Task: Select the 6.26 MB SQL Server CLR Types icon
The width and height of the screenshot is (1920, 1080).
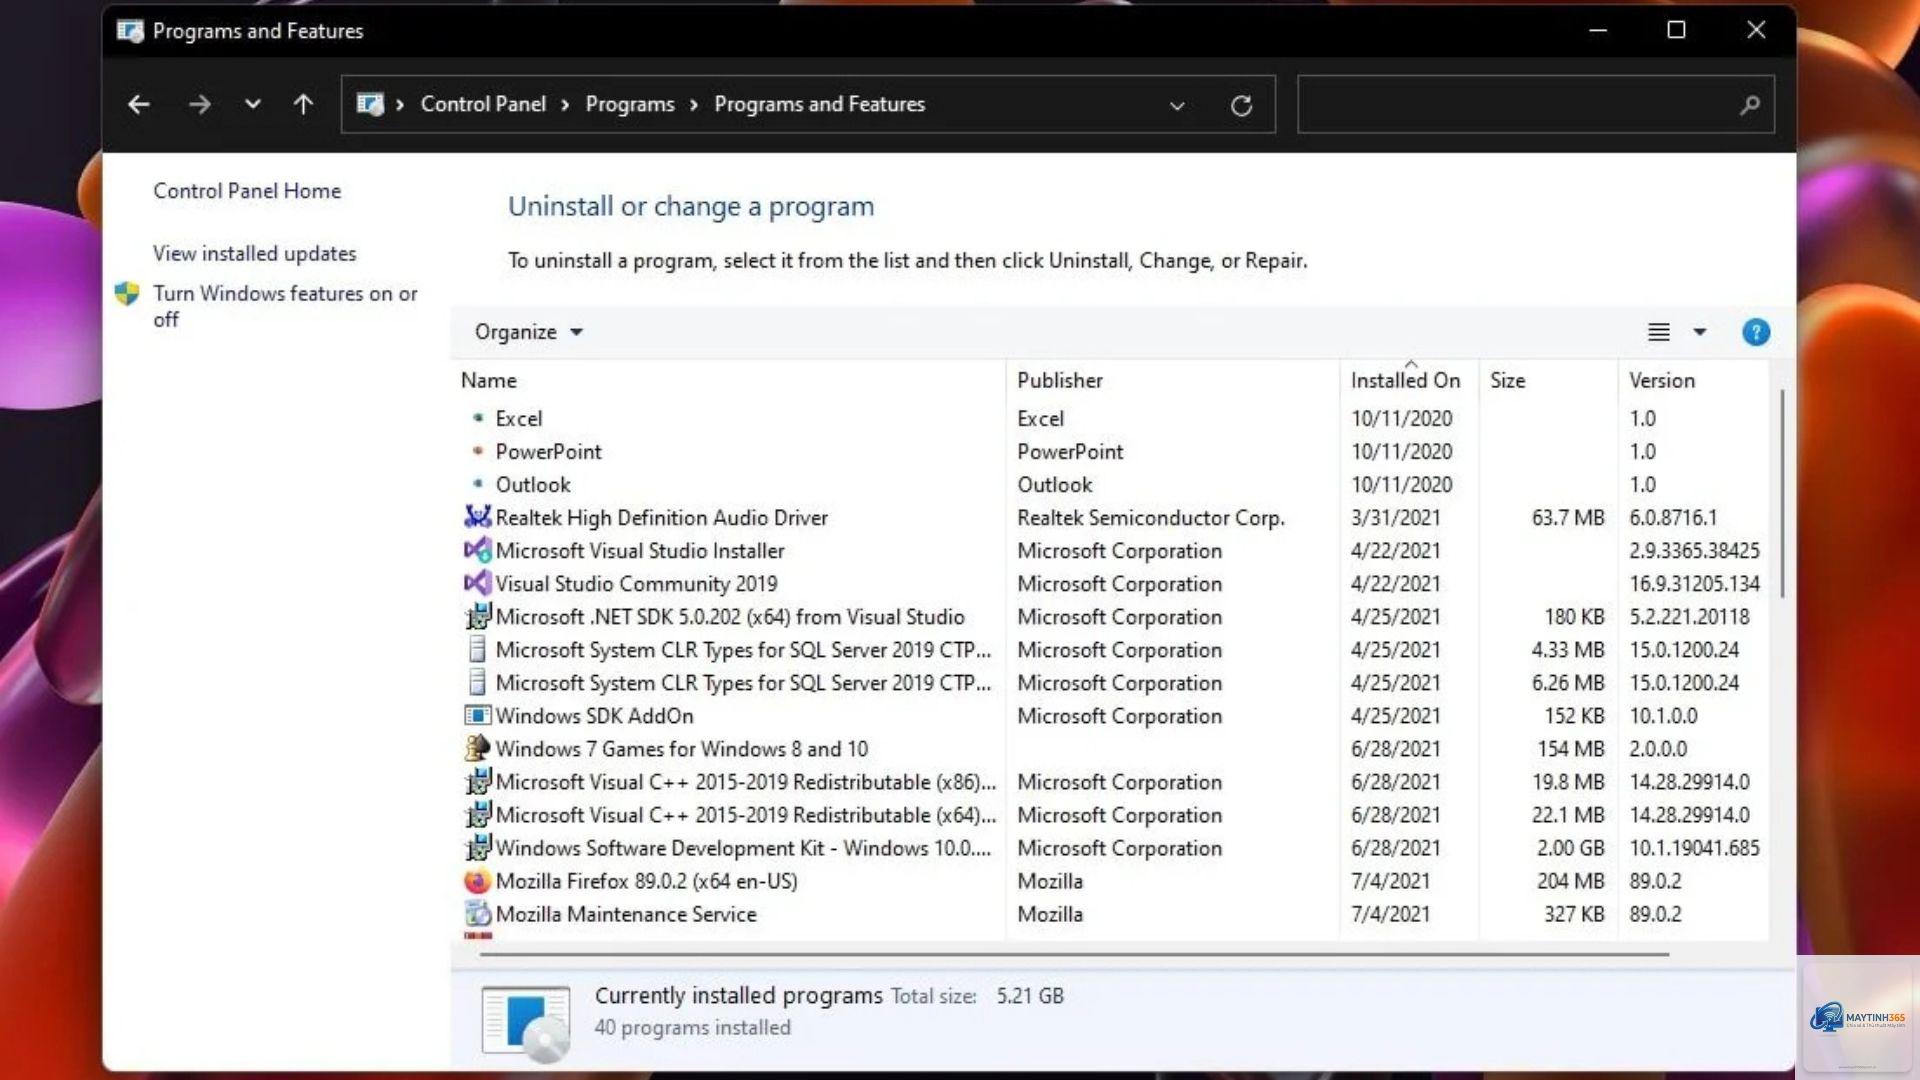Action: click(478, 682)
